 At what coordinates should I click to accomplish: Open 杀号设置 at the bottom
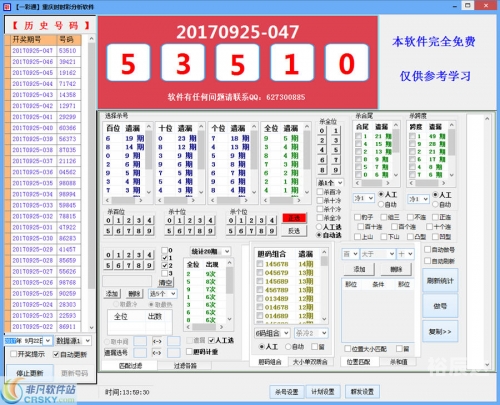point(287,392)
